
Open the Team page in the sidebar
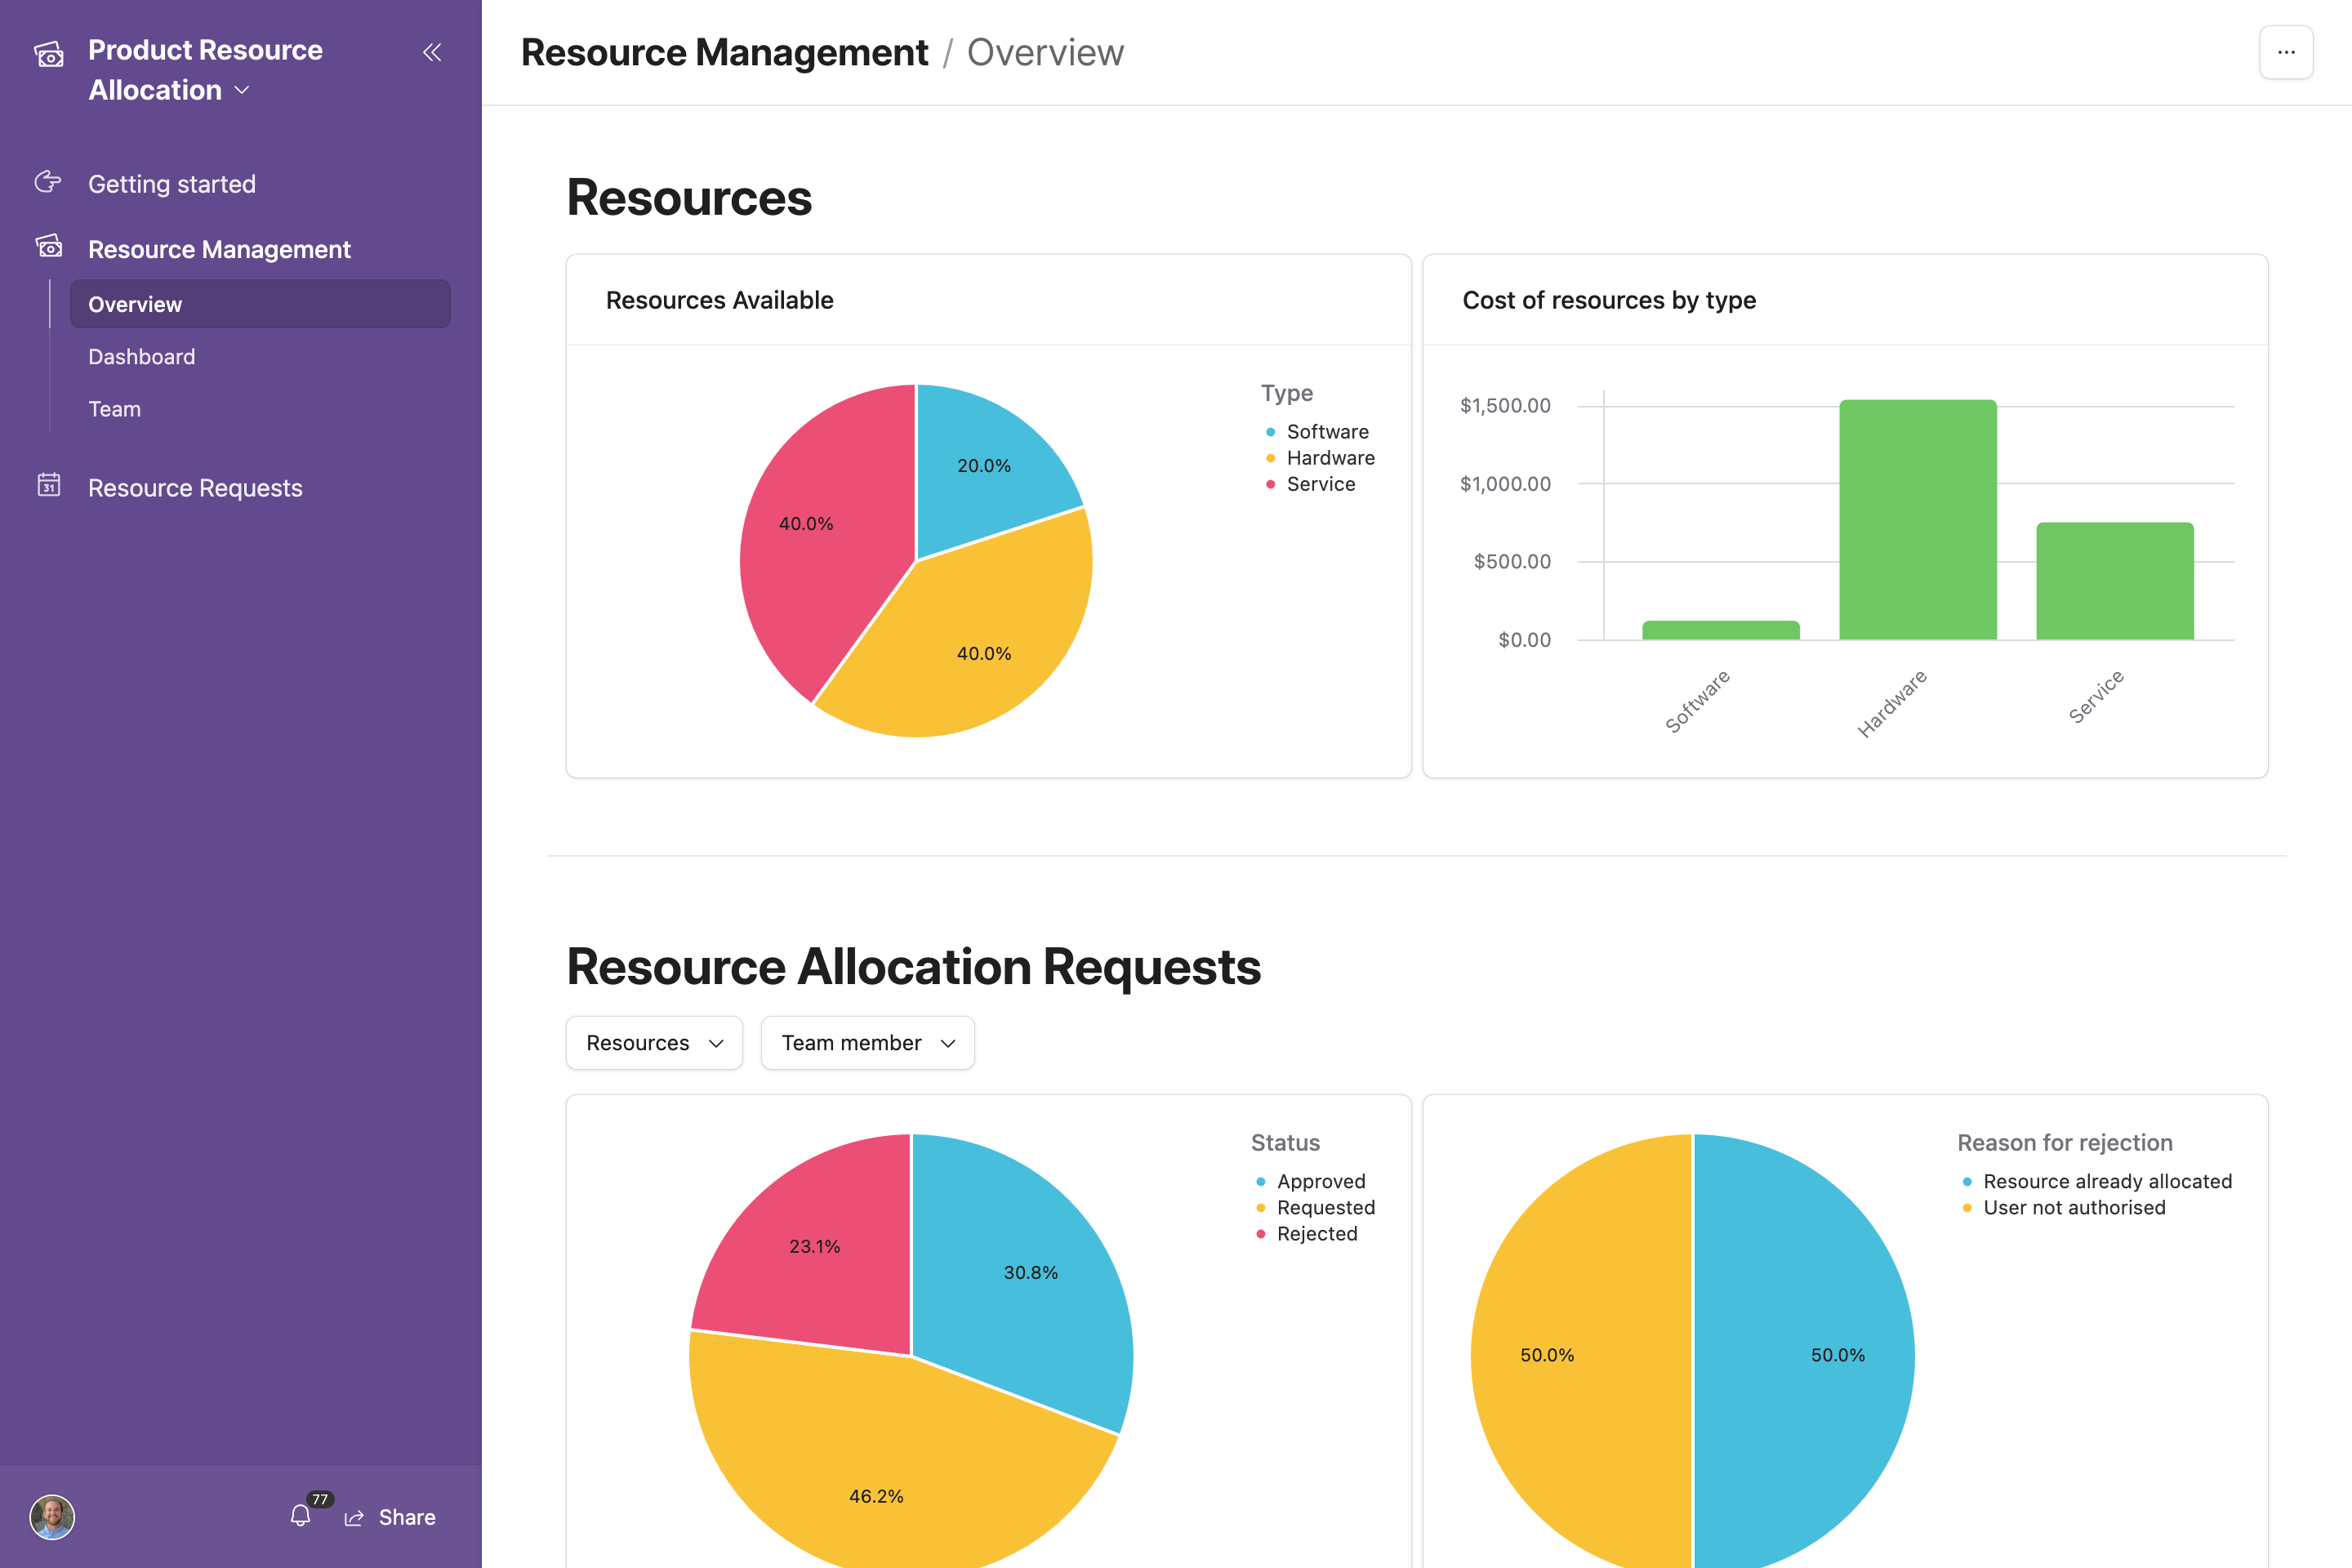point(114,408)
